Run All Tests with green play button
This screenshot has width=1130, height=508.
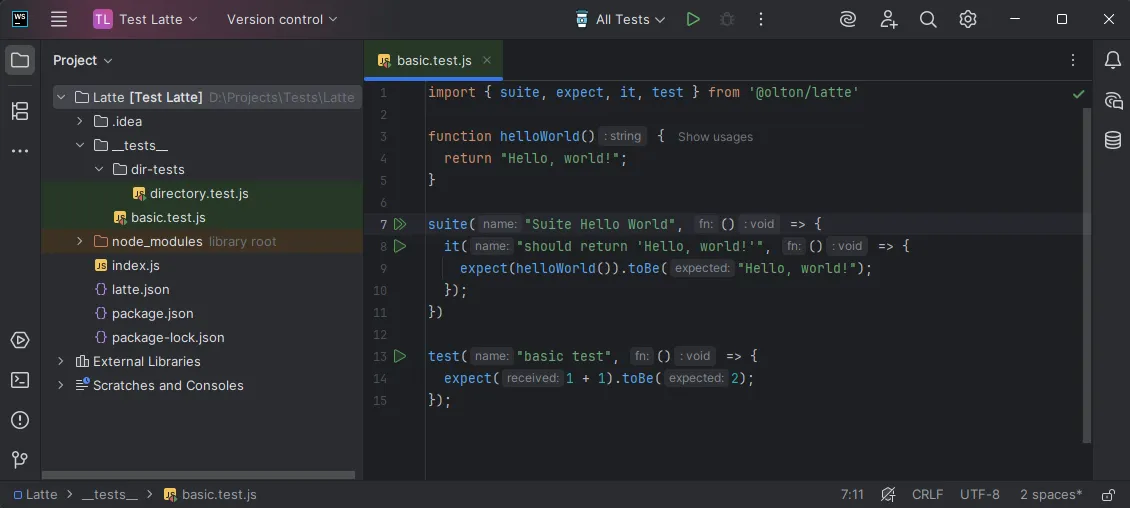pyautogui.click(x=693, y=19)
